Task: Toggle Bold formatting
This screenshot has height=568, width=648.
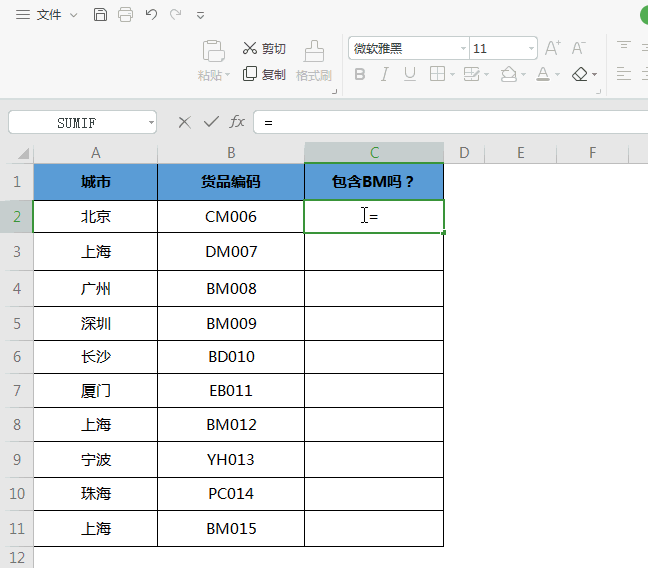Action: pyautogui.click(x=360, y=74)
